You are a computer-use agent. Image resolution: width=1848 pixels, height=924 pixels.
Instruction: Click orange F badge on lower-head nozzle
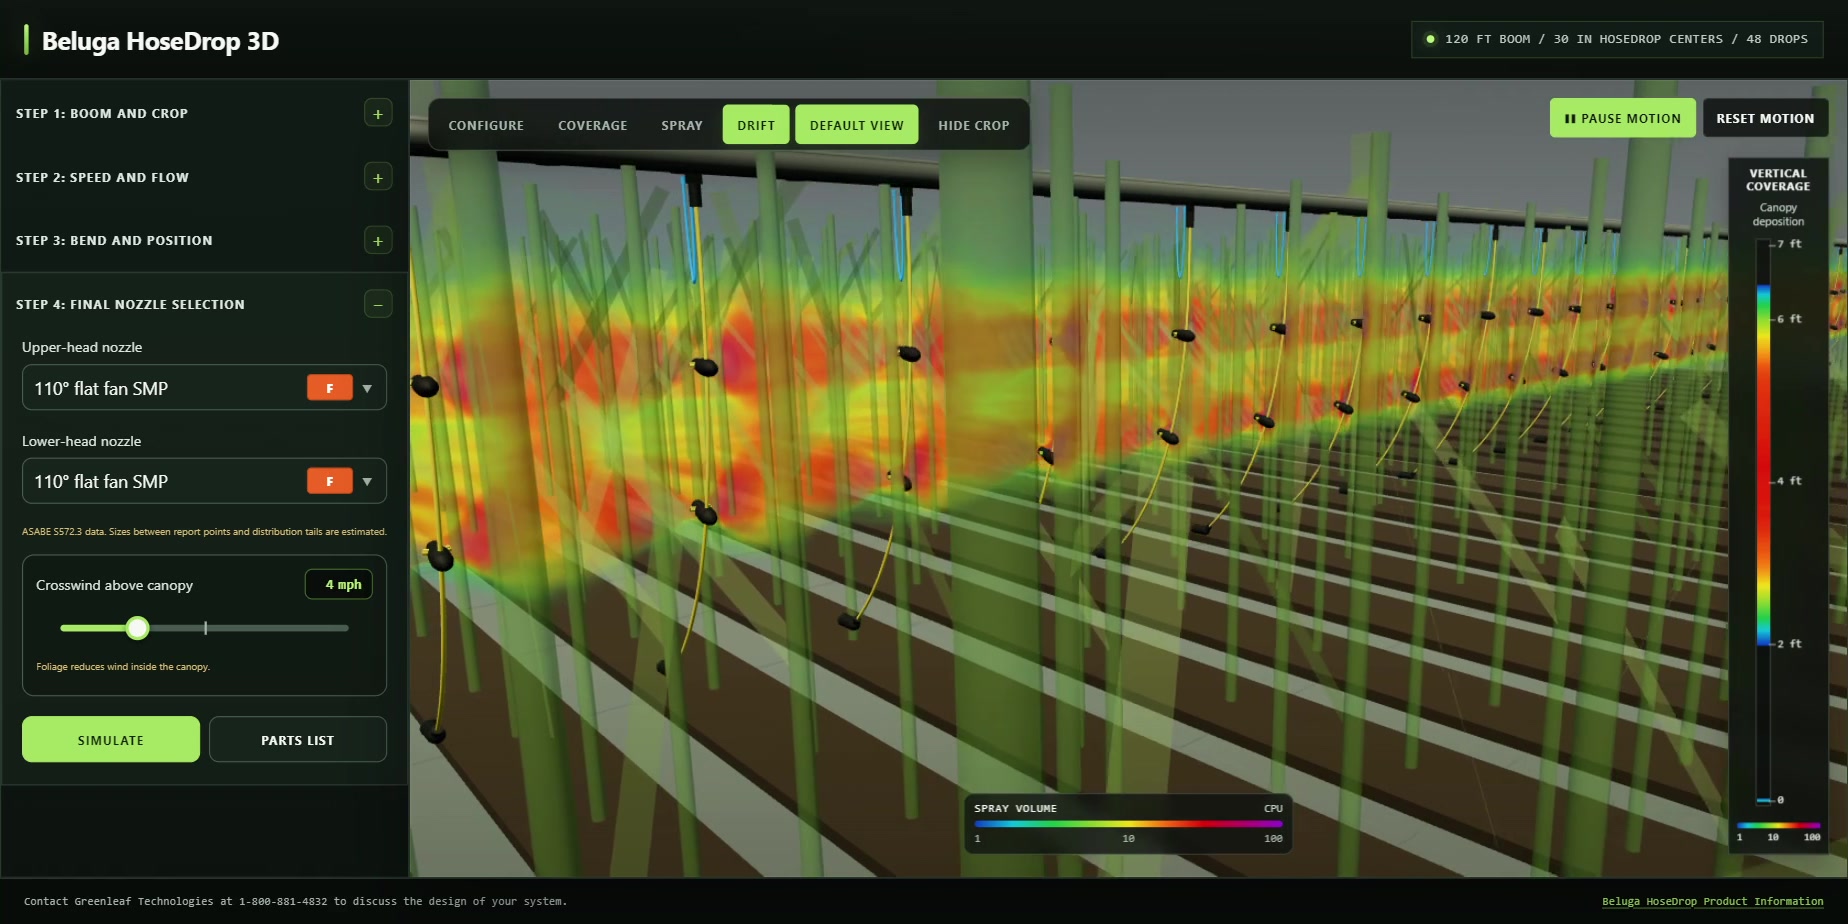tap(330, 481)
